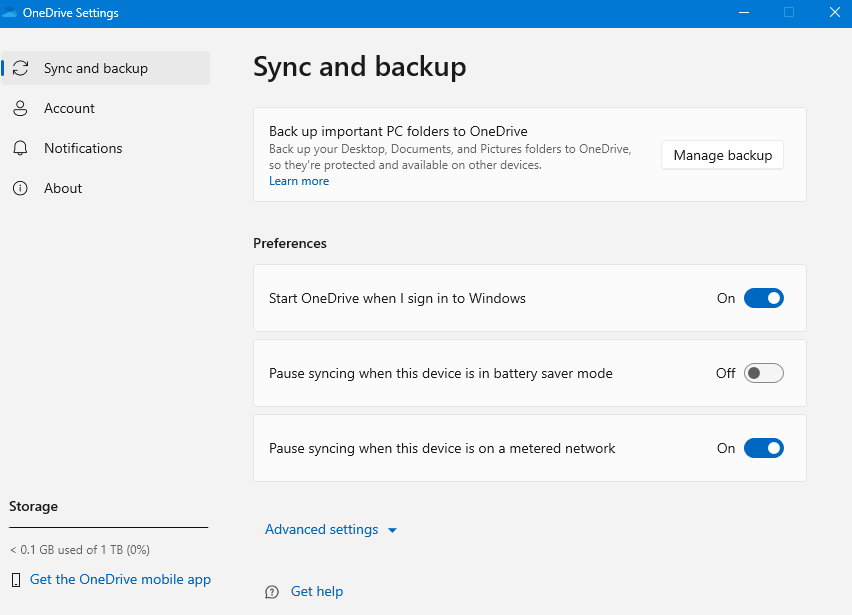Click the Preferences heading

point(290,243)
